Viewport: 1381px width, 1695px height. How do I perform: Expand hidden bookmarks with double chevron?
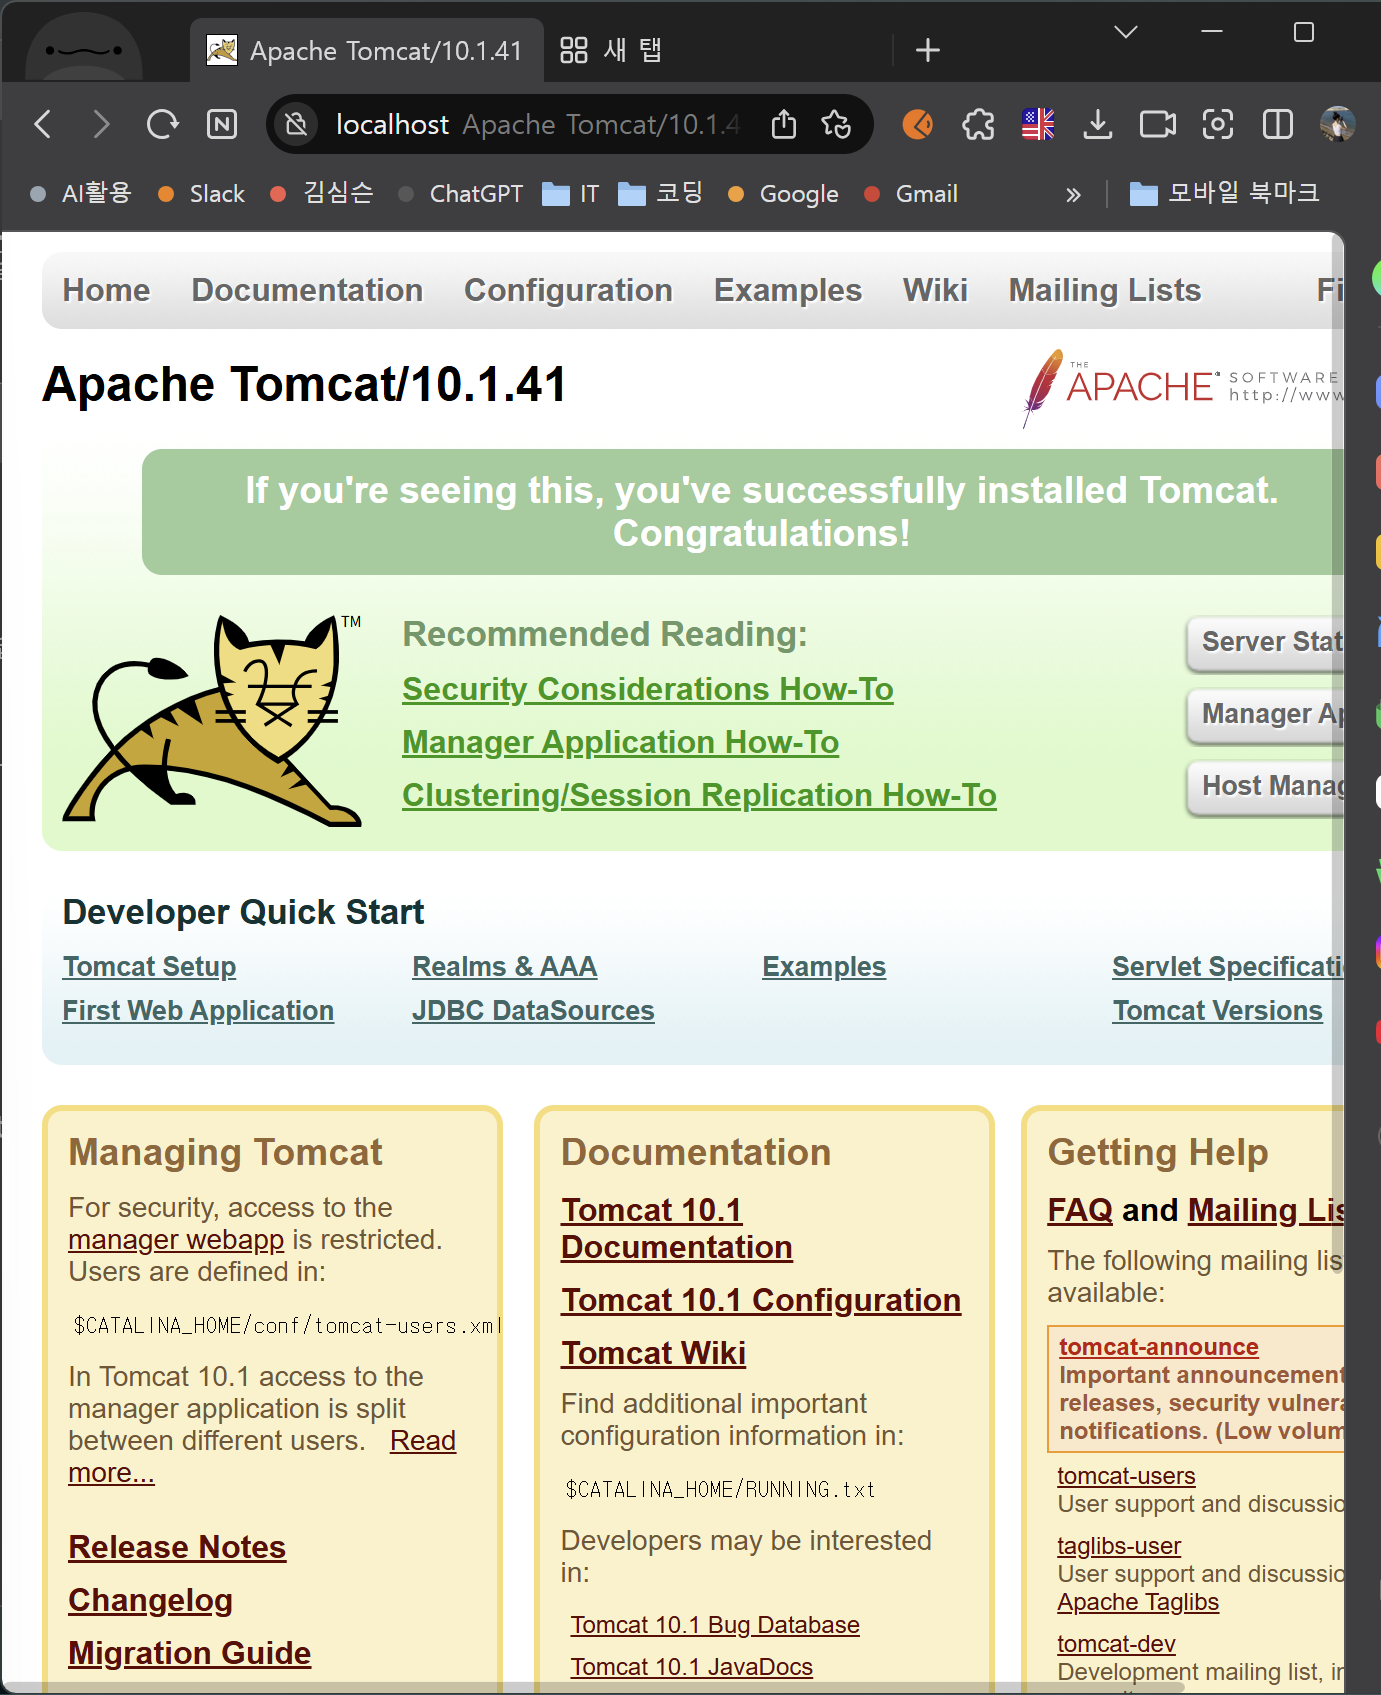1073,194
